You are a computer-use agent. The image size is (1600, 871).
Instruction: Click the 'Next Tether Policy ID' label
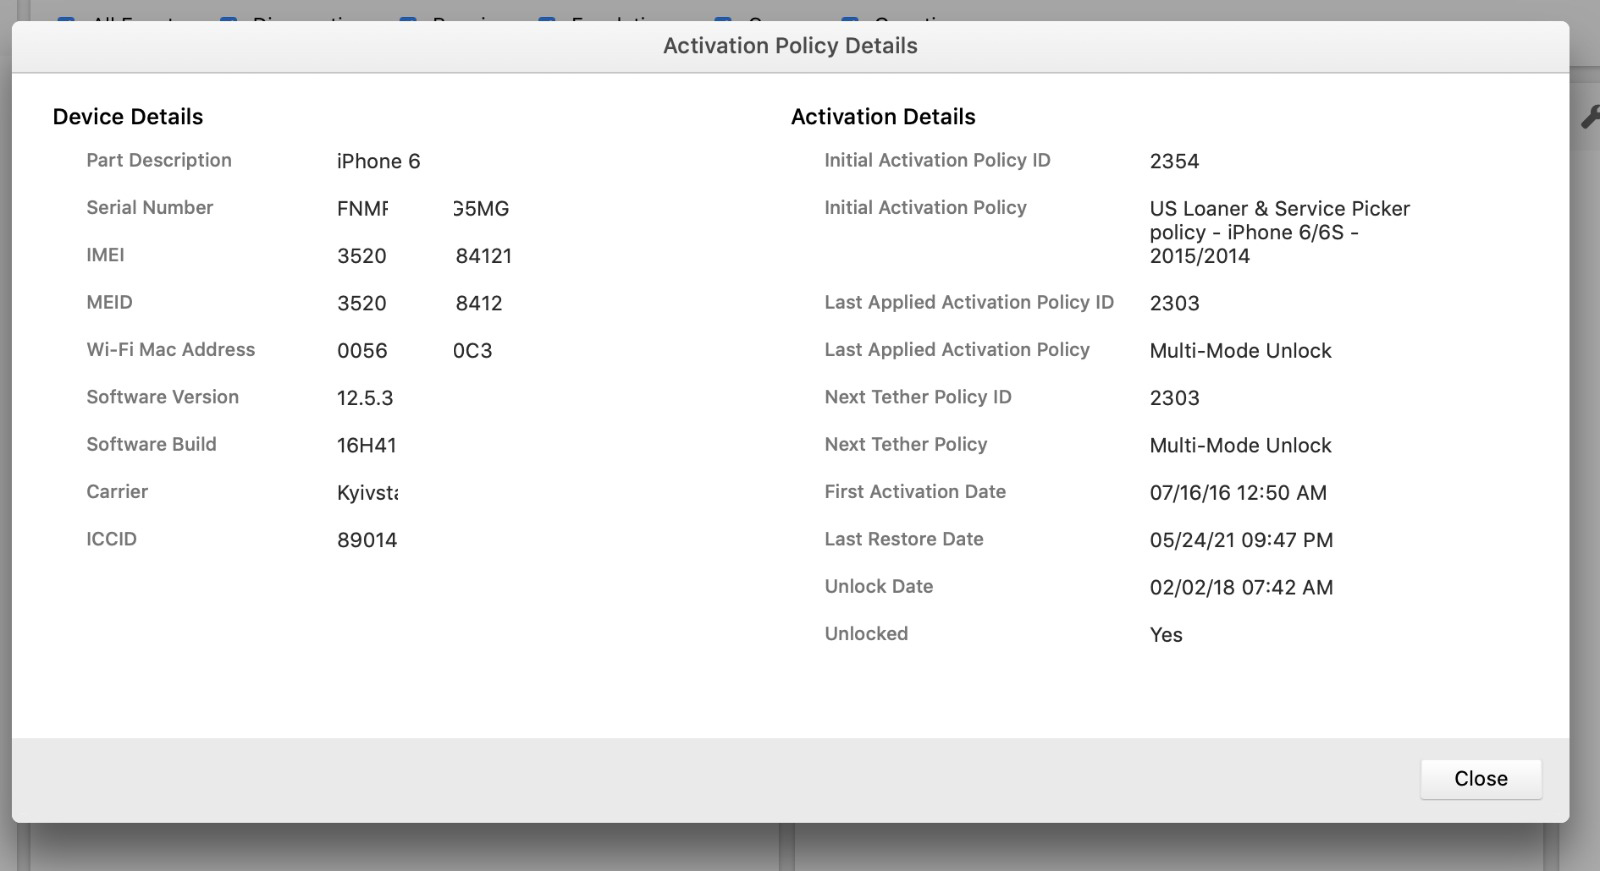coord(918,397)
